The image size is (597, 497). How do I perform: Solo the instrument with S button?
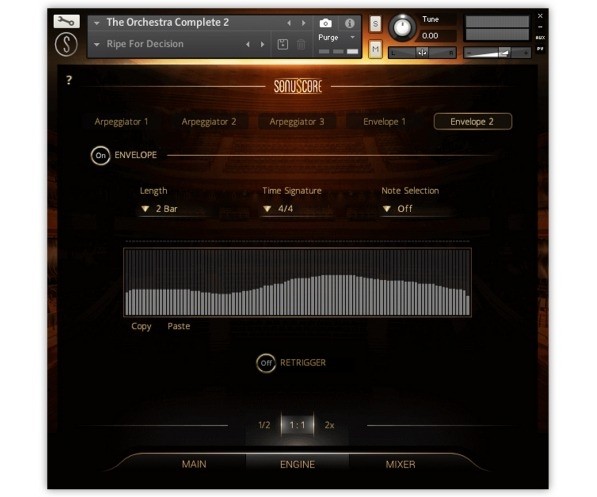click(375, 24)
